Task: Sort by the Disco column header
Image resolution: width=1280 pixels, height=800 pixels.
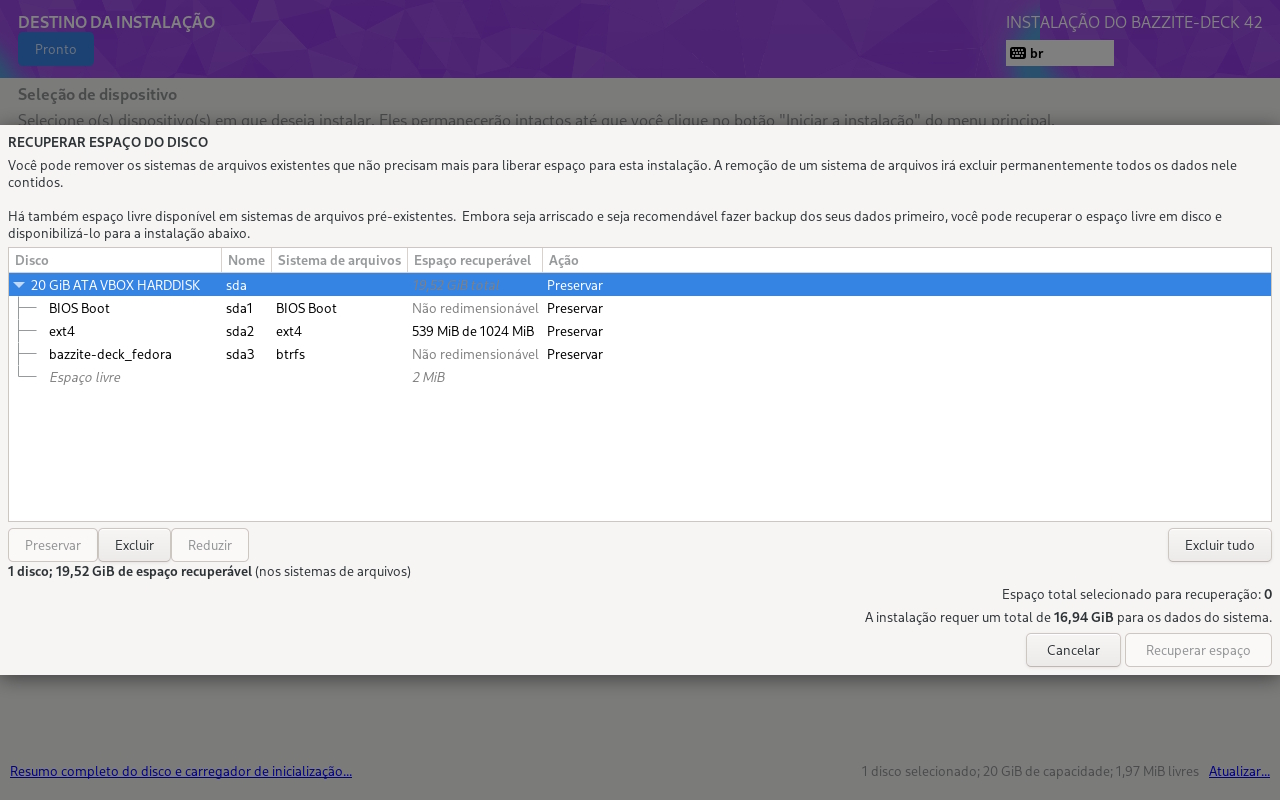Action: [x=114, y=260]
